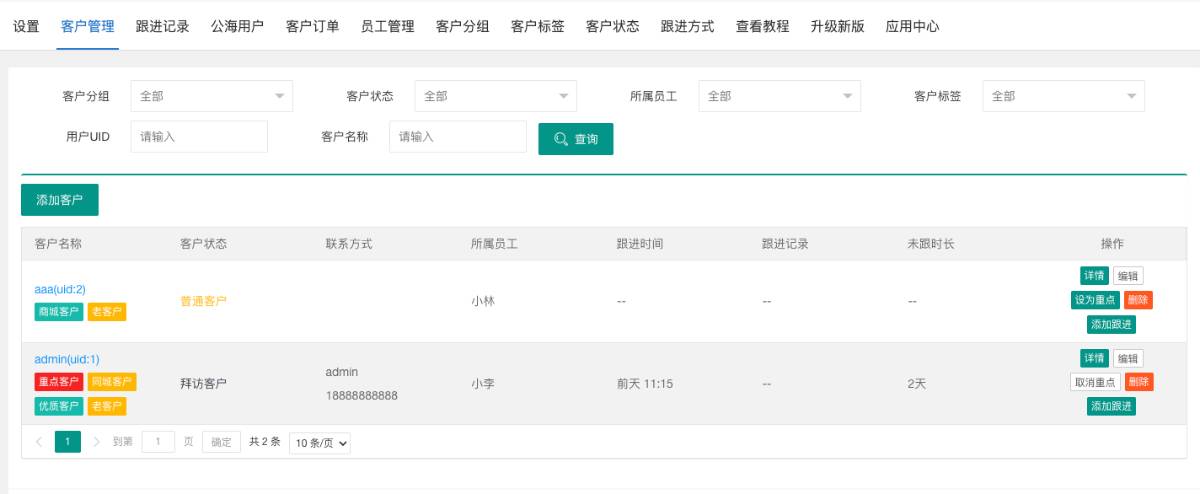Click 详情 for customer aaa
This screenshot has width=1200, height=494.
tap(1093, 276)
